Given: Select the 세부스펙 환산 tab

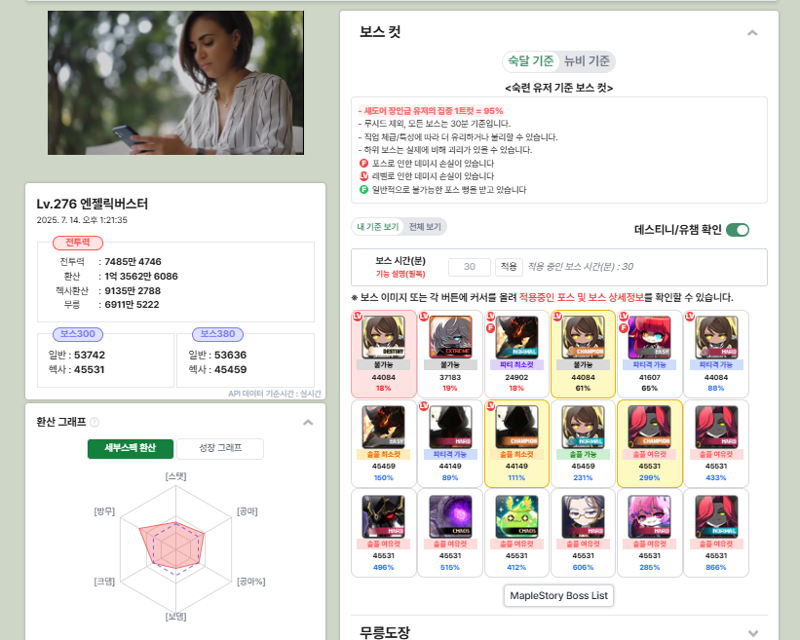Looking at the screenshot, I should tap(130, 448).
